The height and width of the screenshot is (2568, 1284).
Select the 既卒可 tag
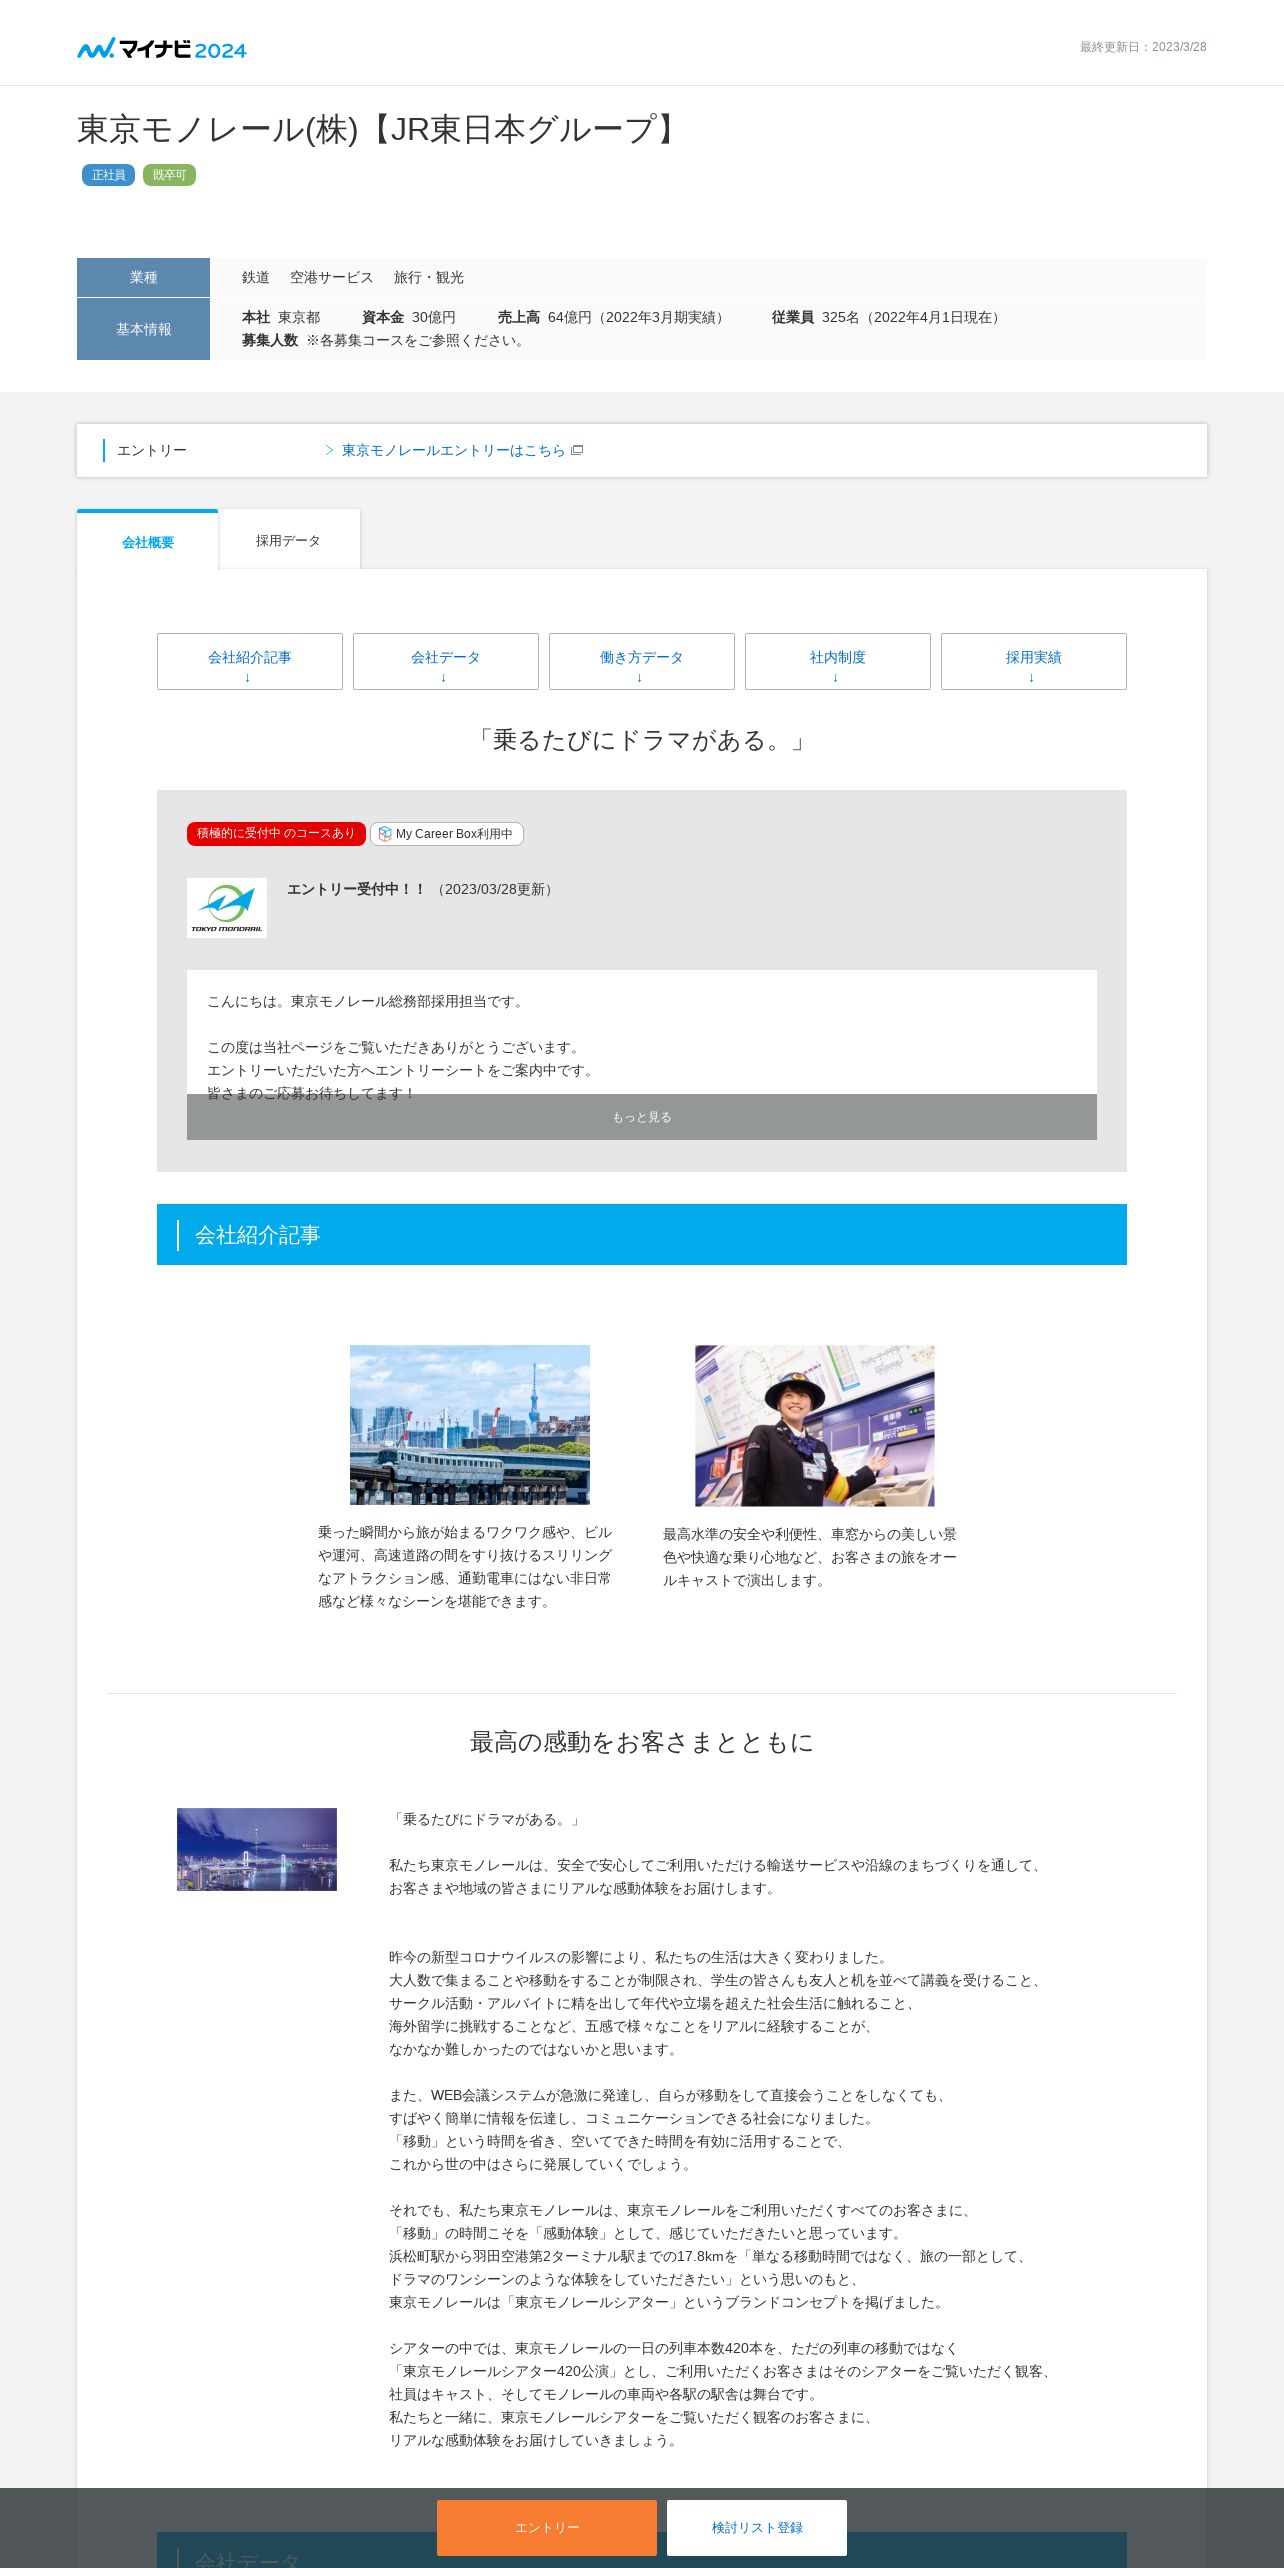pyautogui.click(x=169, y=175)
